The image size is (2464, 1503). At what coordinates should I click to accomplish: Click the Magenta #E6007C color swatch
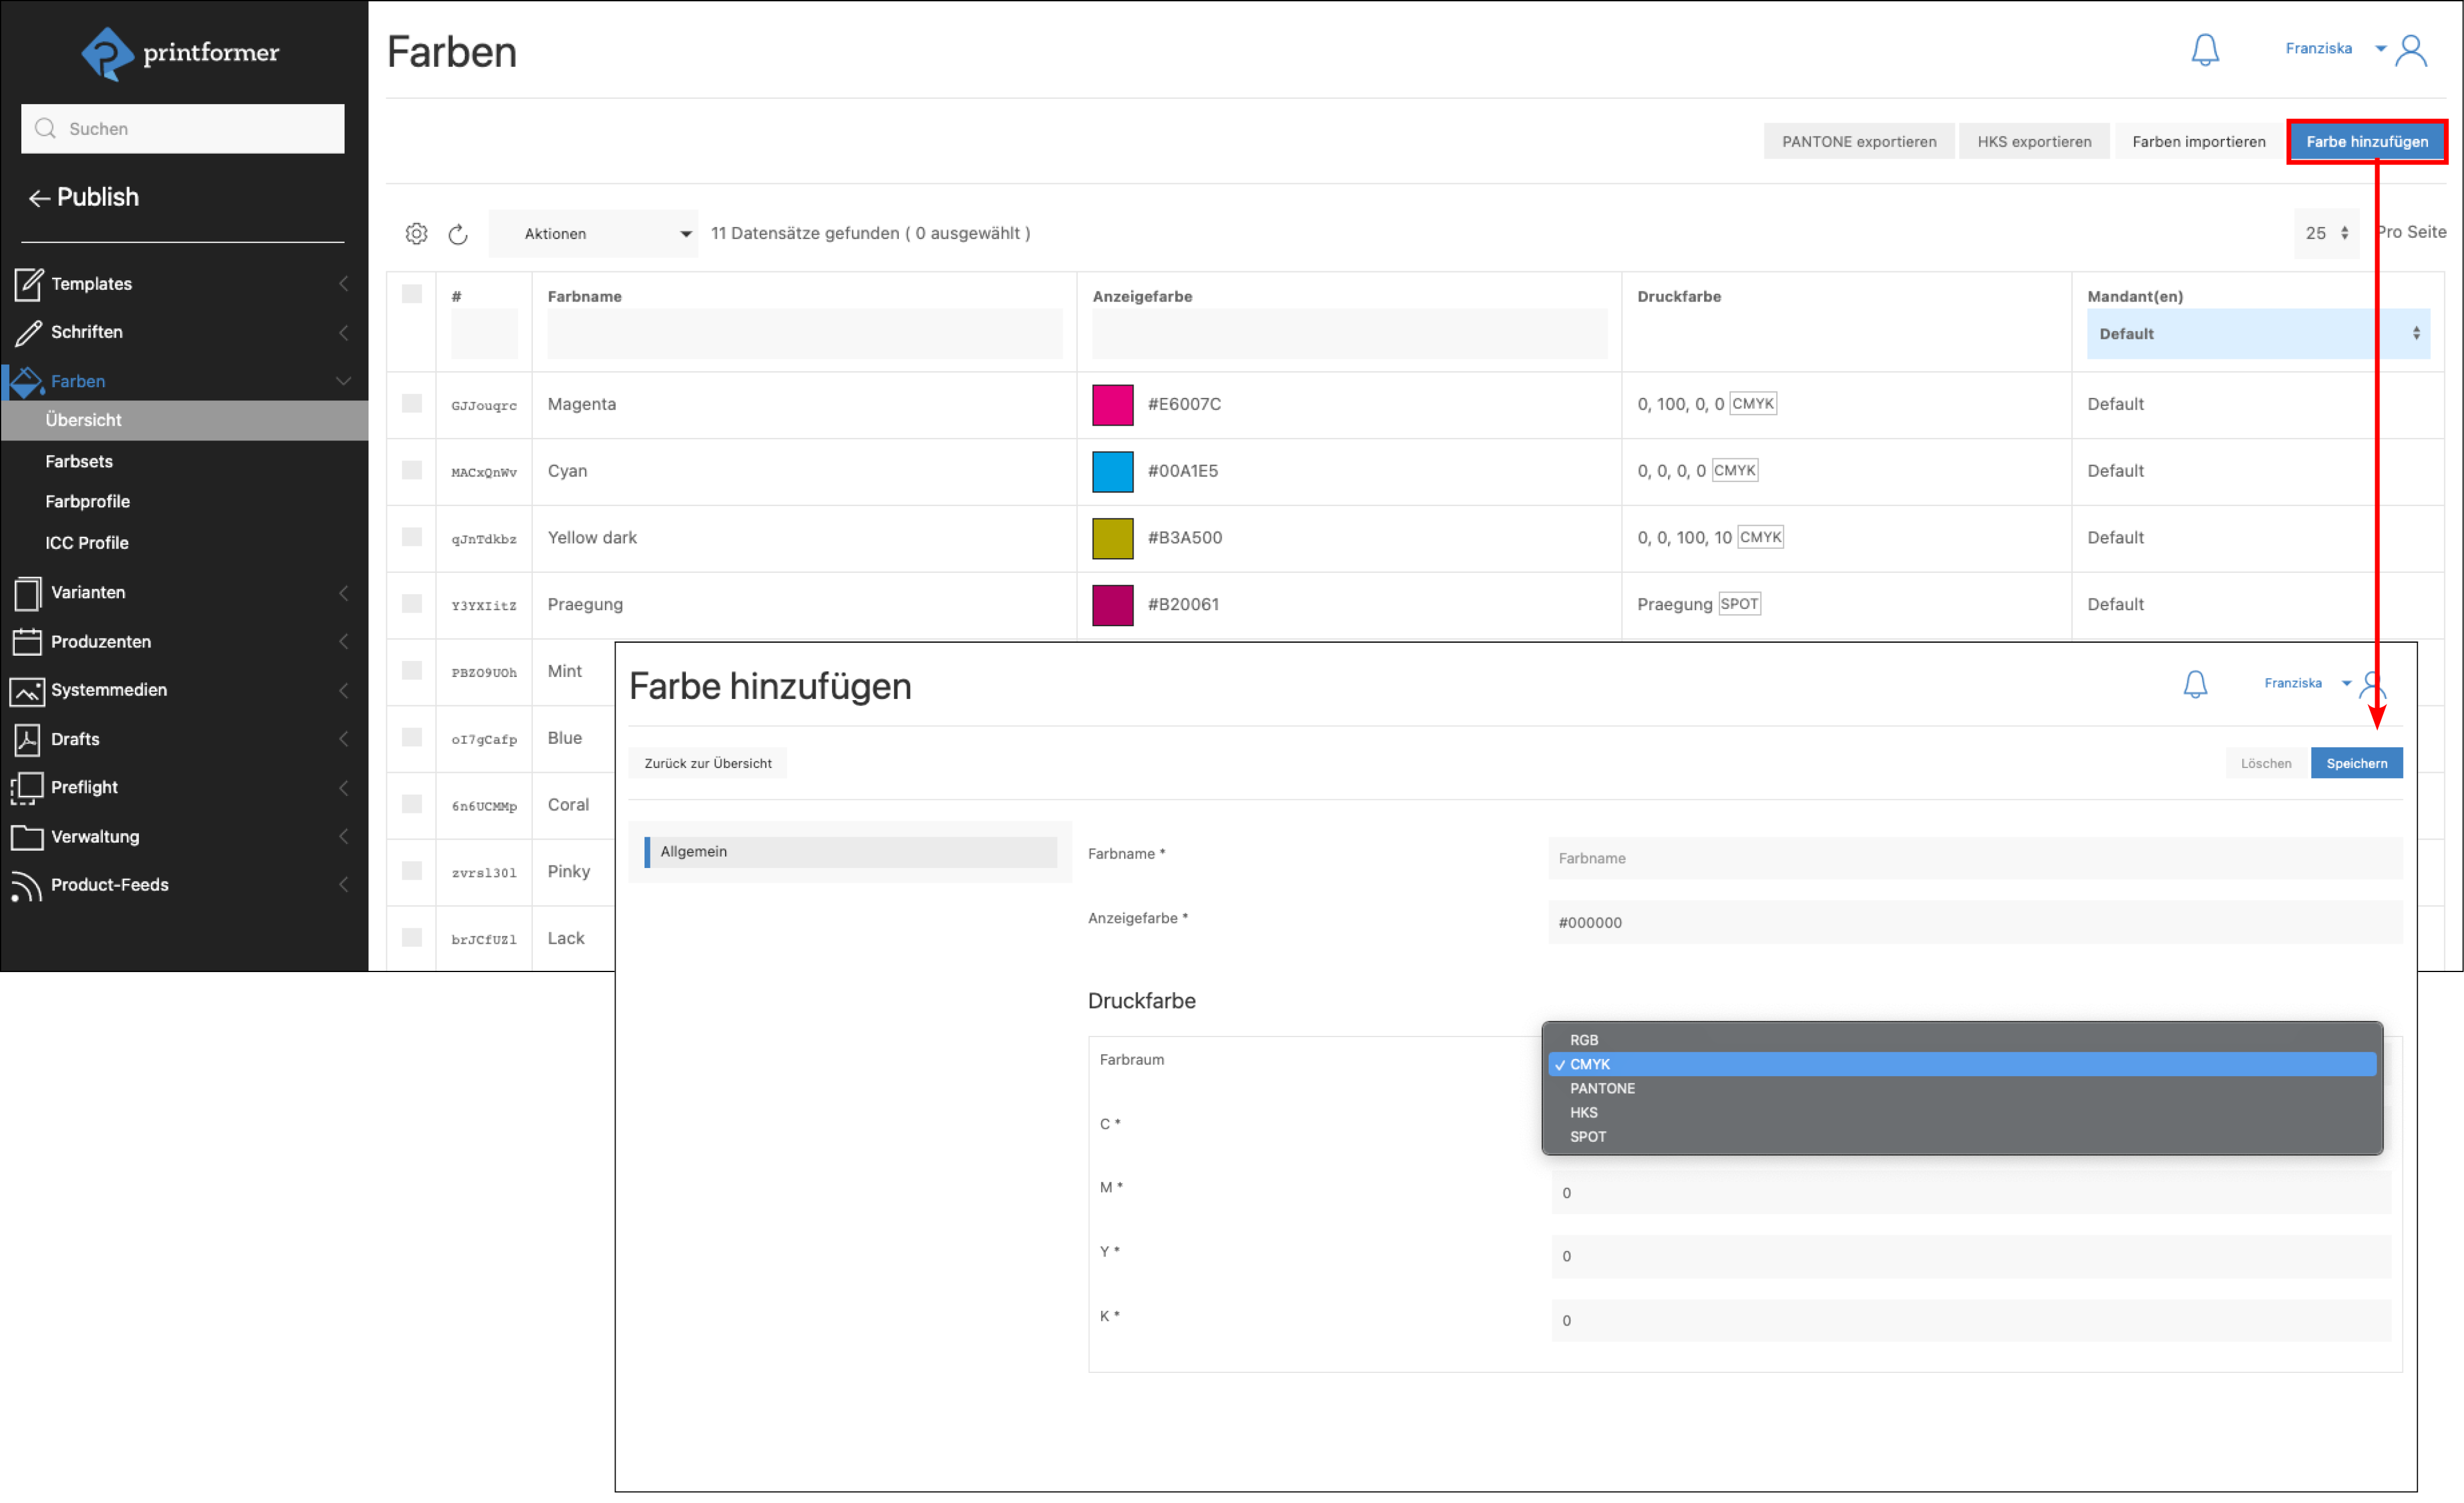pyautogui.click(x=1112, y=405)
